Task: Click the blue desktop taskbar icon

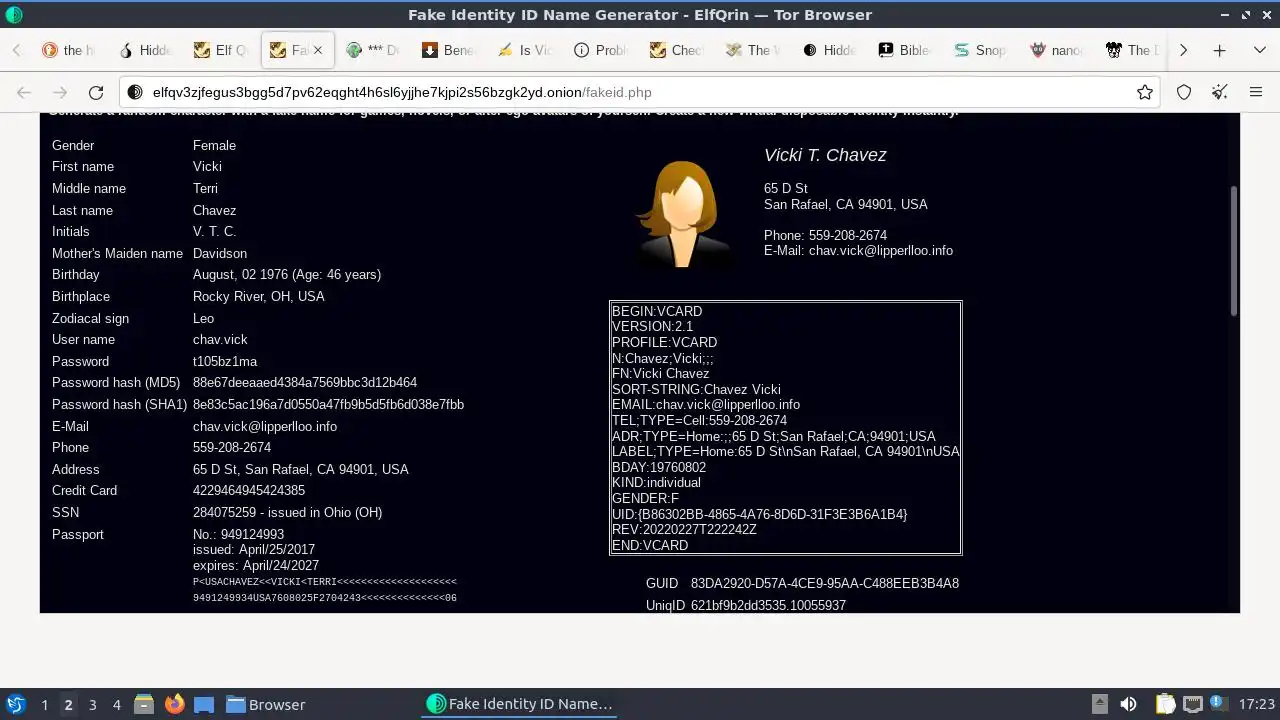Action: tap(204, 704)
